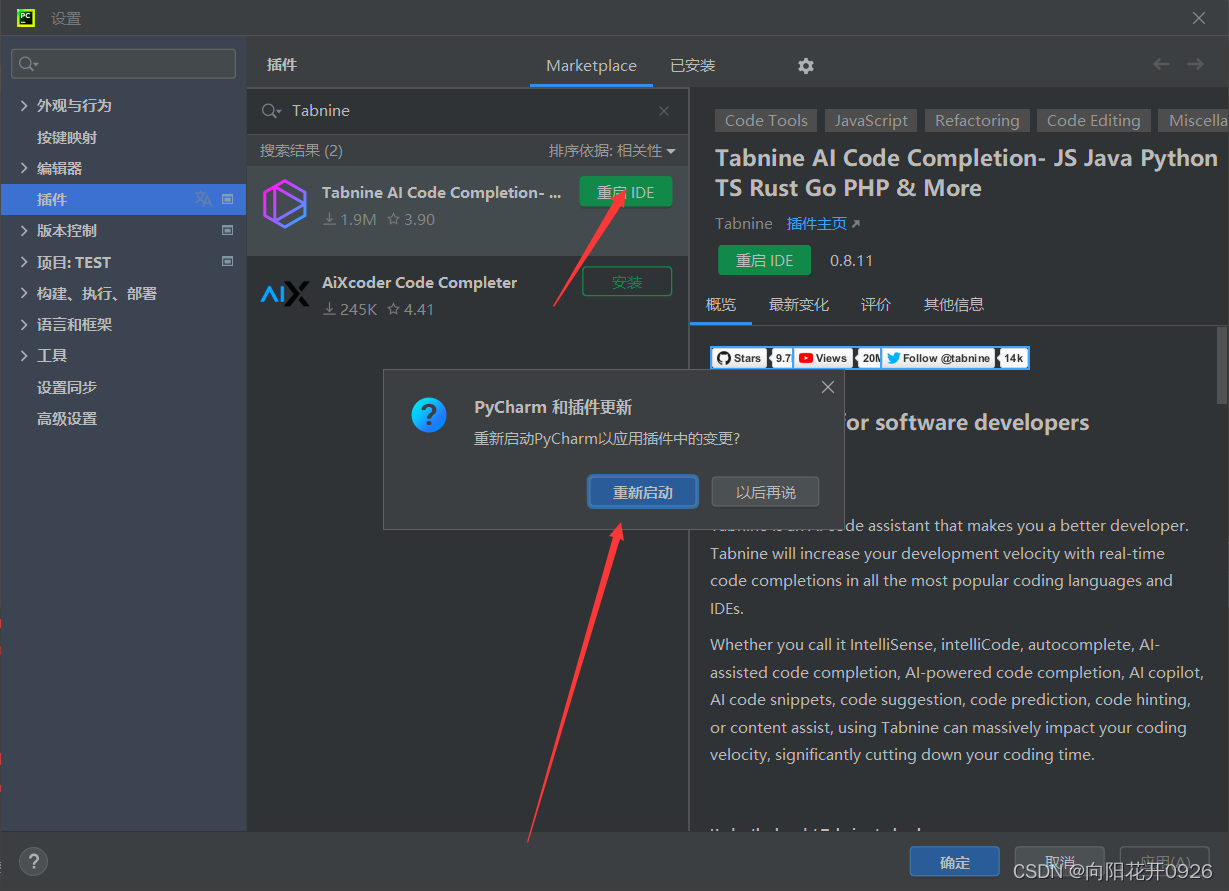
Task: Click the back navigation arrow
Action: point(1161,64)
